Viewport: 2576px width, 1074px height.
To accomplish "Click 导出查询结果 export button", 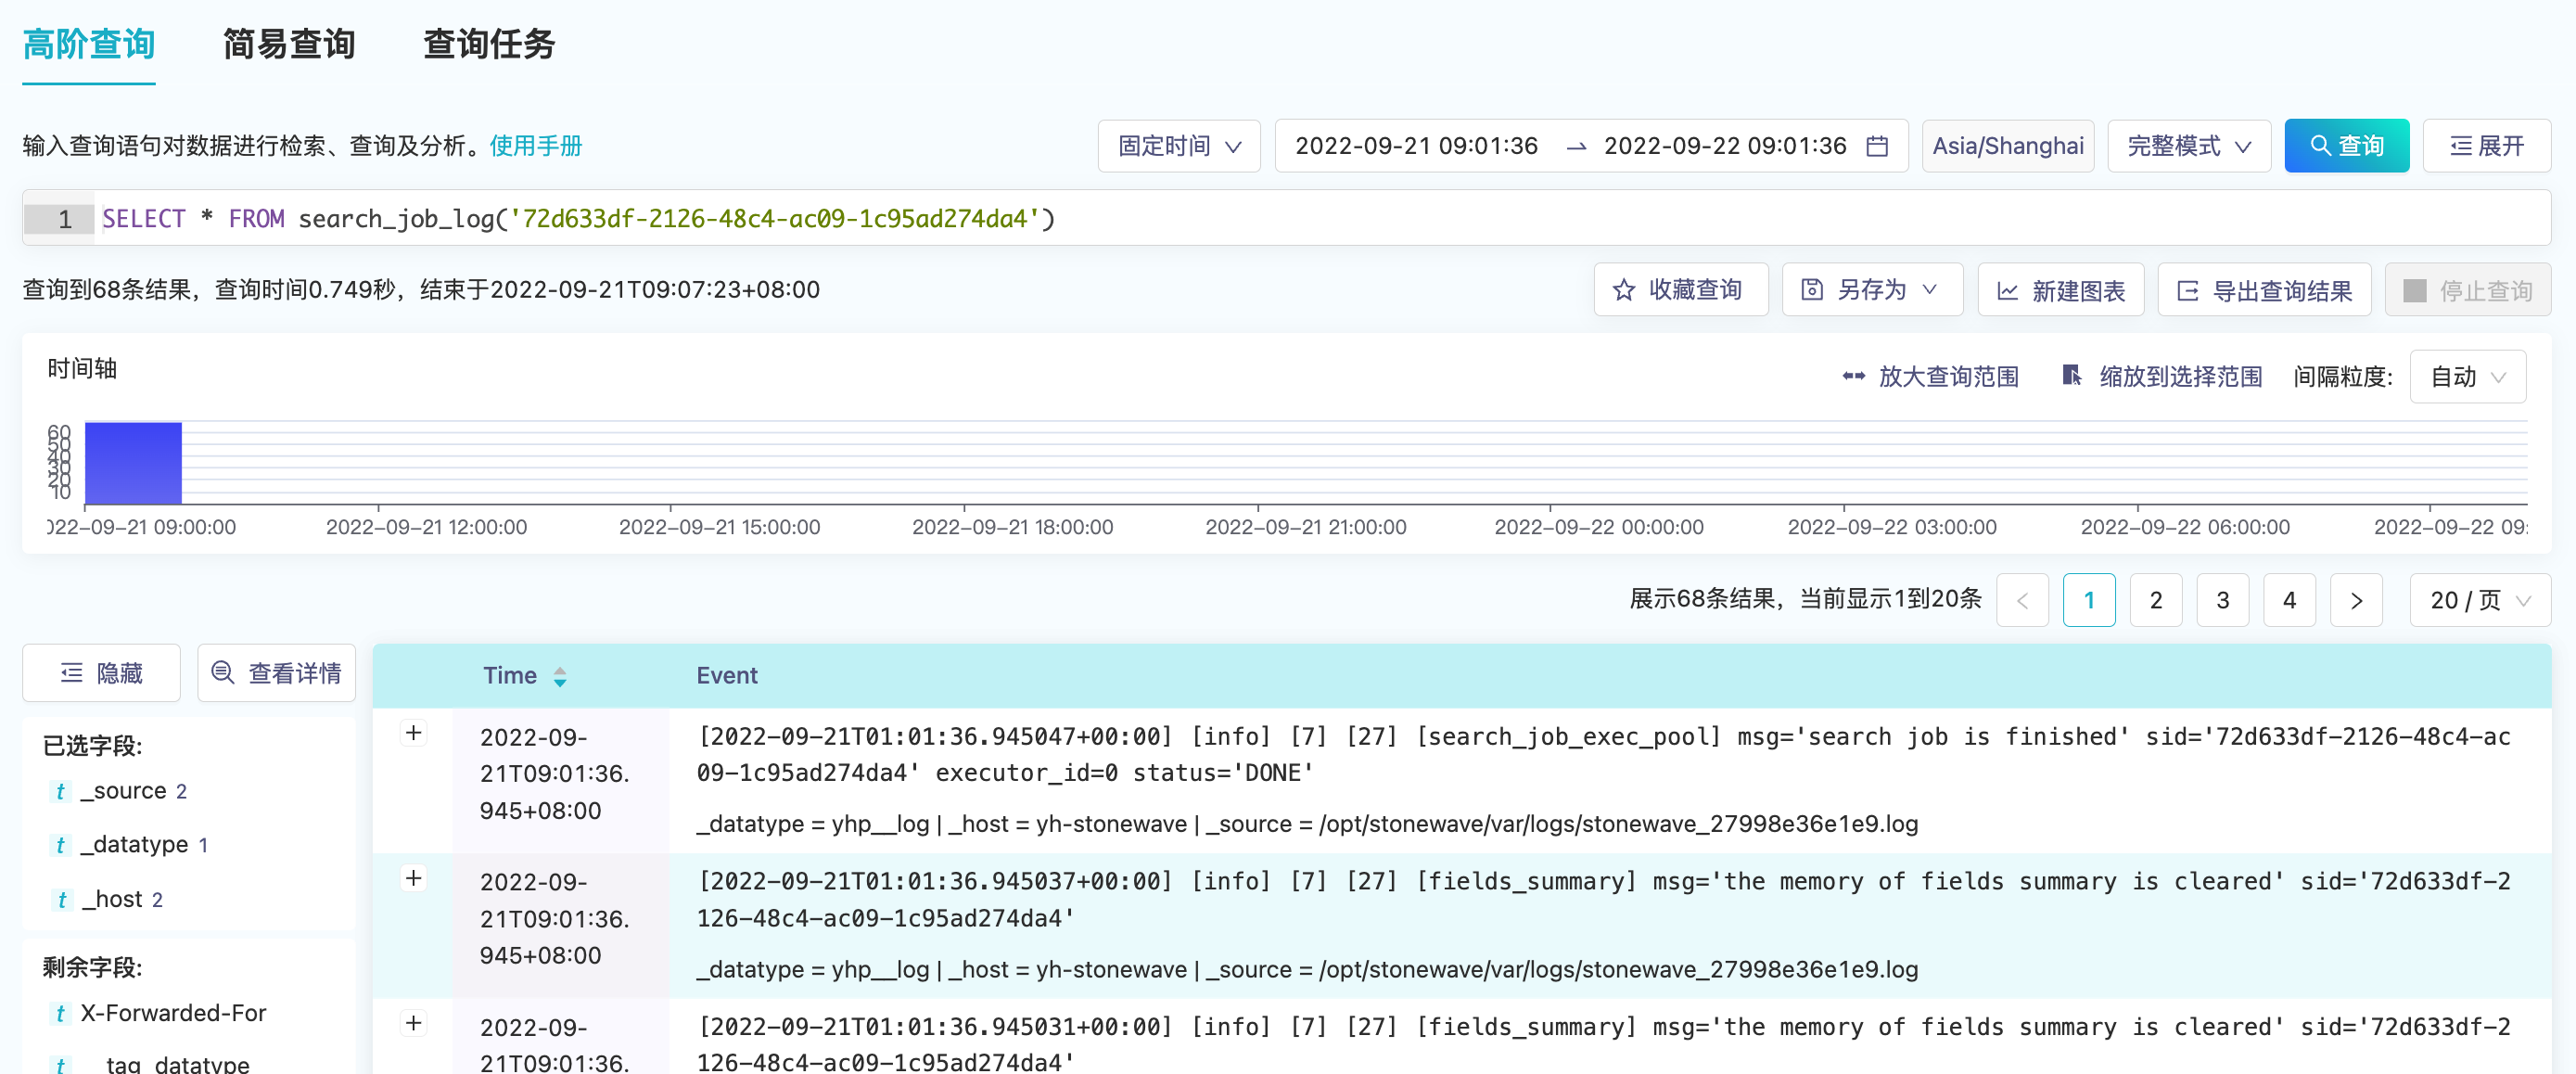I will (x=2264, y=290).
